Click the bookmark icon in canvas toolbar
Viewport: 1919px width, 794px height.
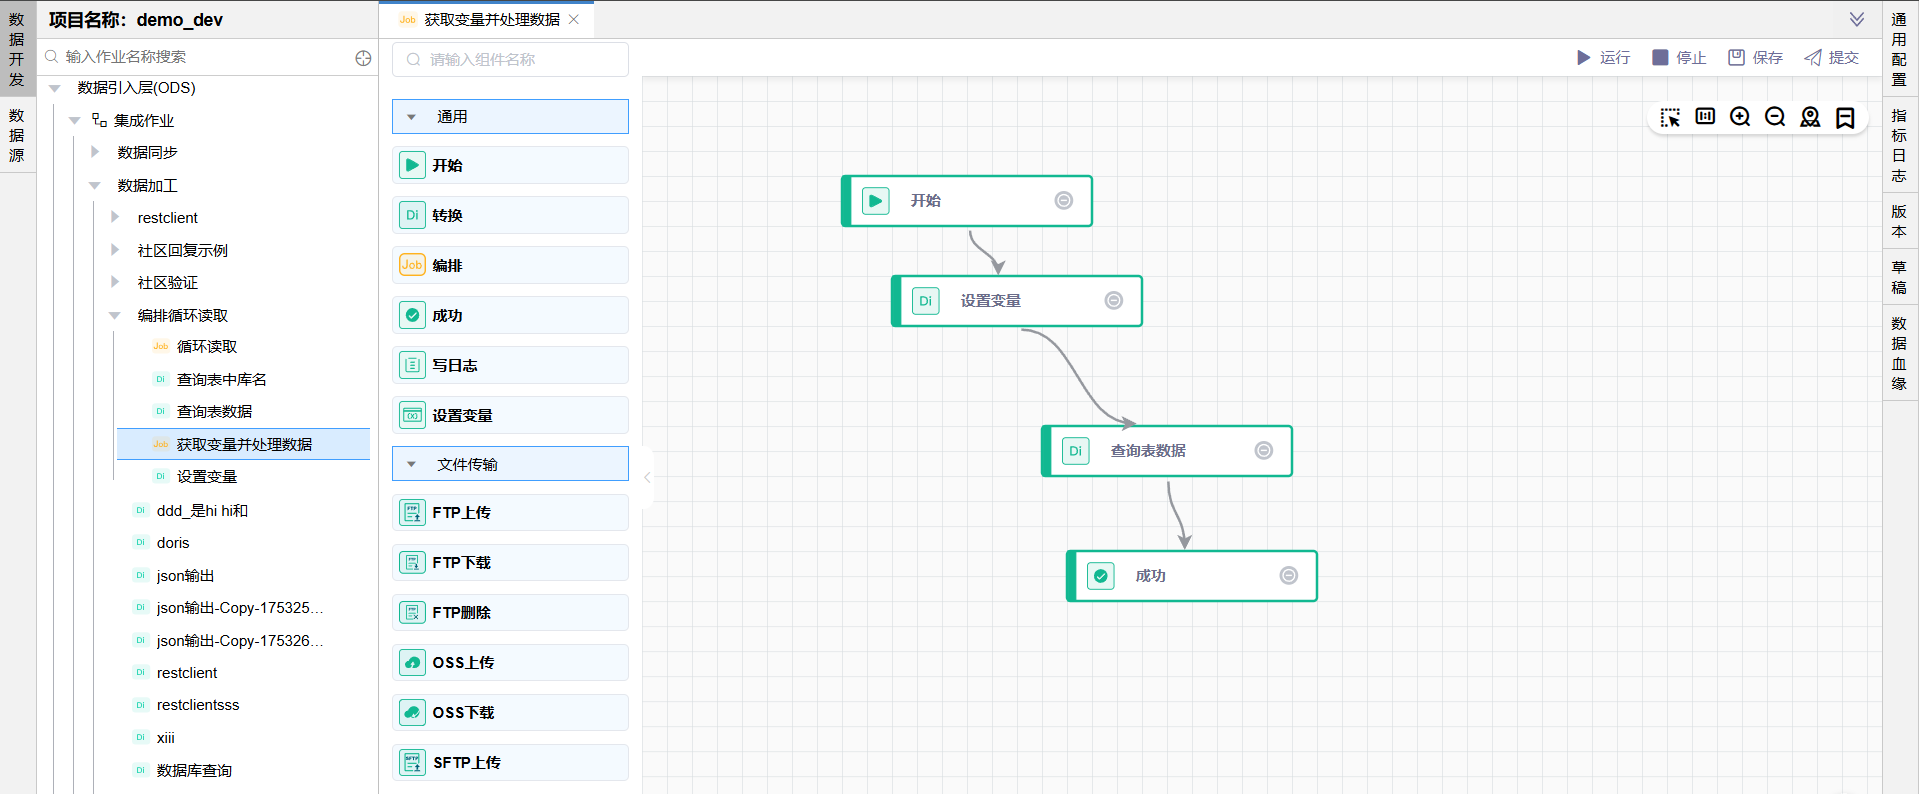pyautogui.click(x=1845, y=117)
